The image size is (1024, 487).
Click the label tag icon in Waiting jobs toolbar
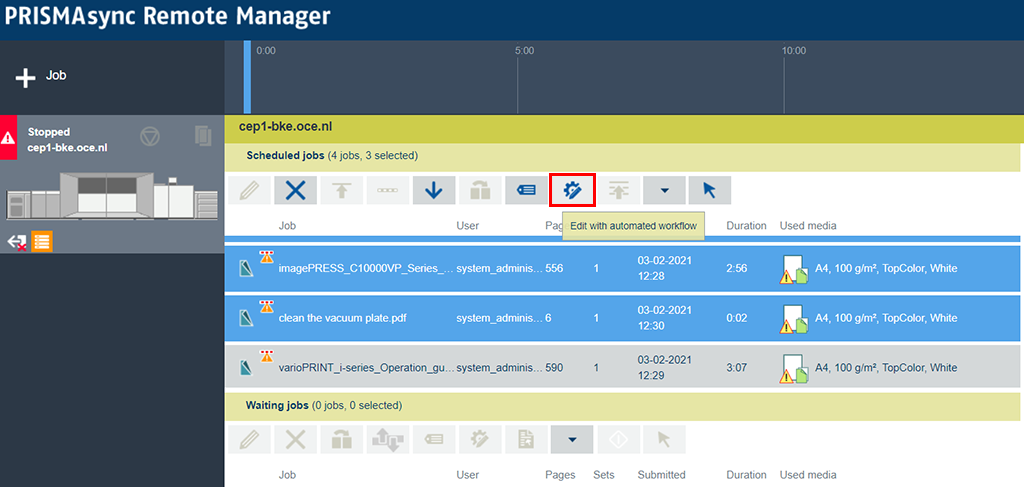click(434, 439)
